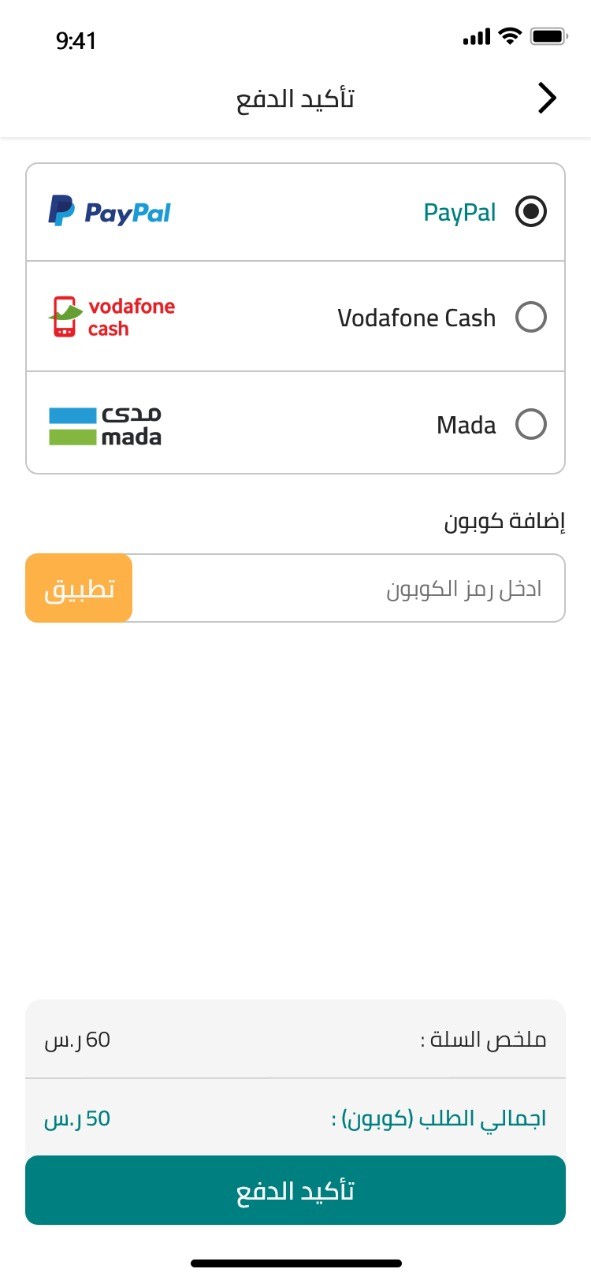Tap the 9:41 clock in status bar

76,40
